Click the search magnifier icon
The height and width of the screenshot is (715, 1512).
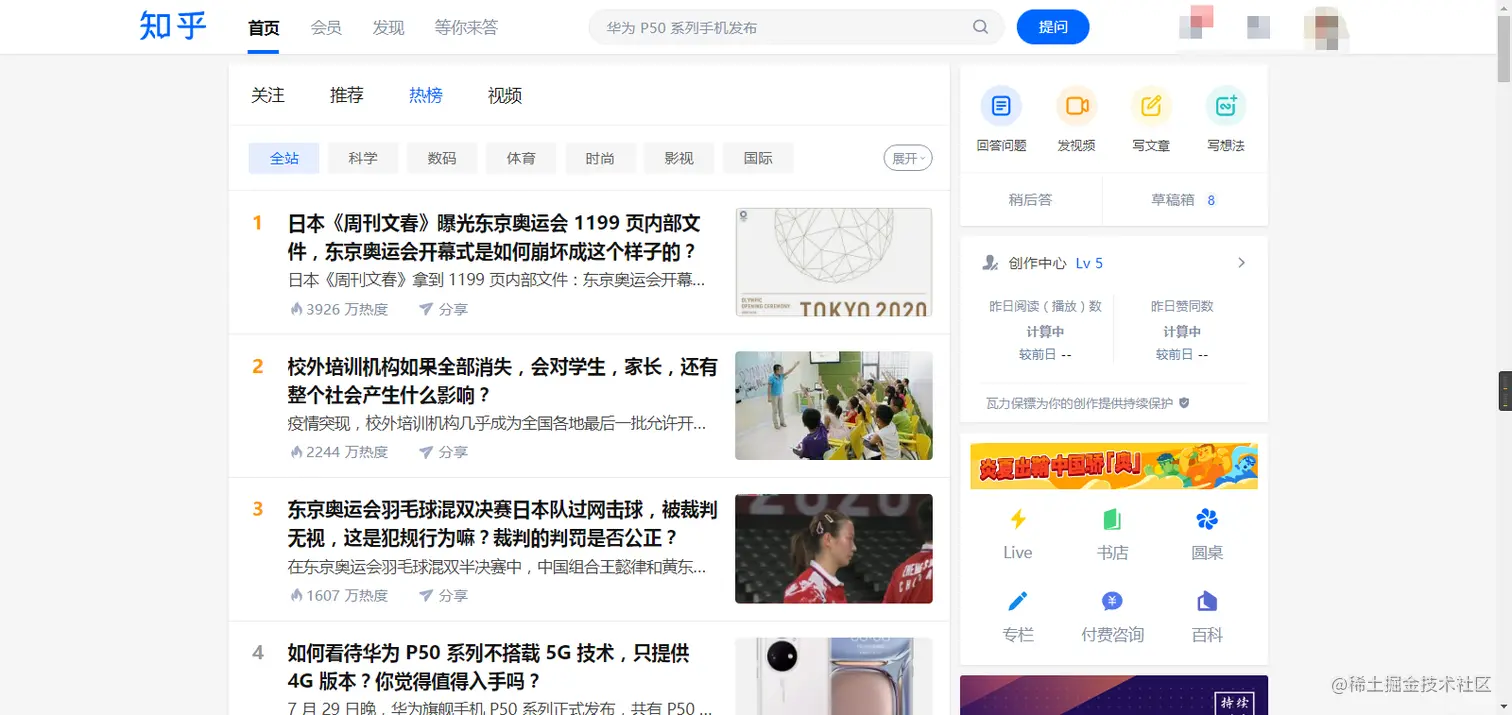click(x=980, y=27)
